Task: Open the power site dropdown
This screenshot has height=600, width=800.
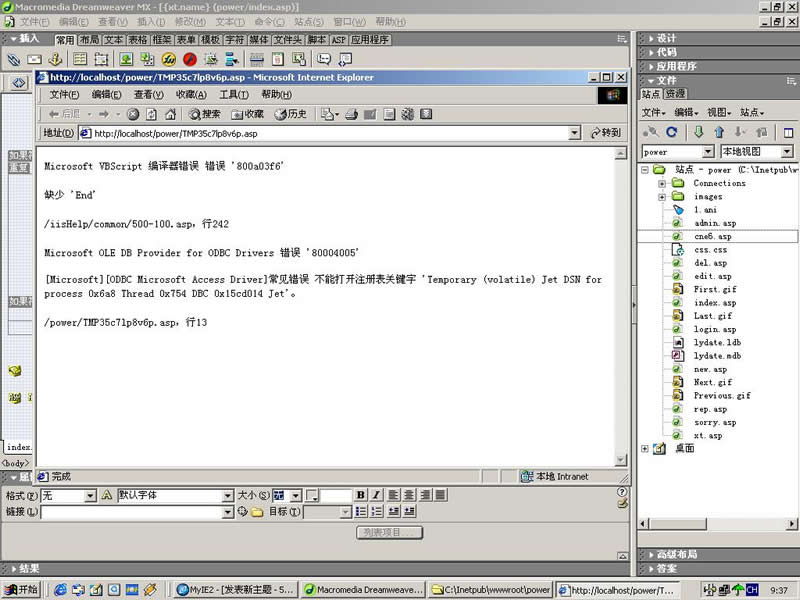Action: 708,152
